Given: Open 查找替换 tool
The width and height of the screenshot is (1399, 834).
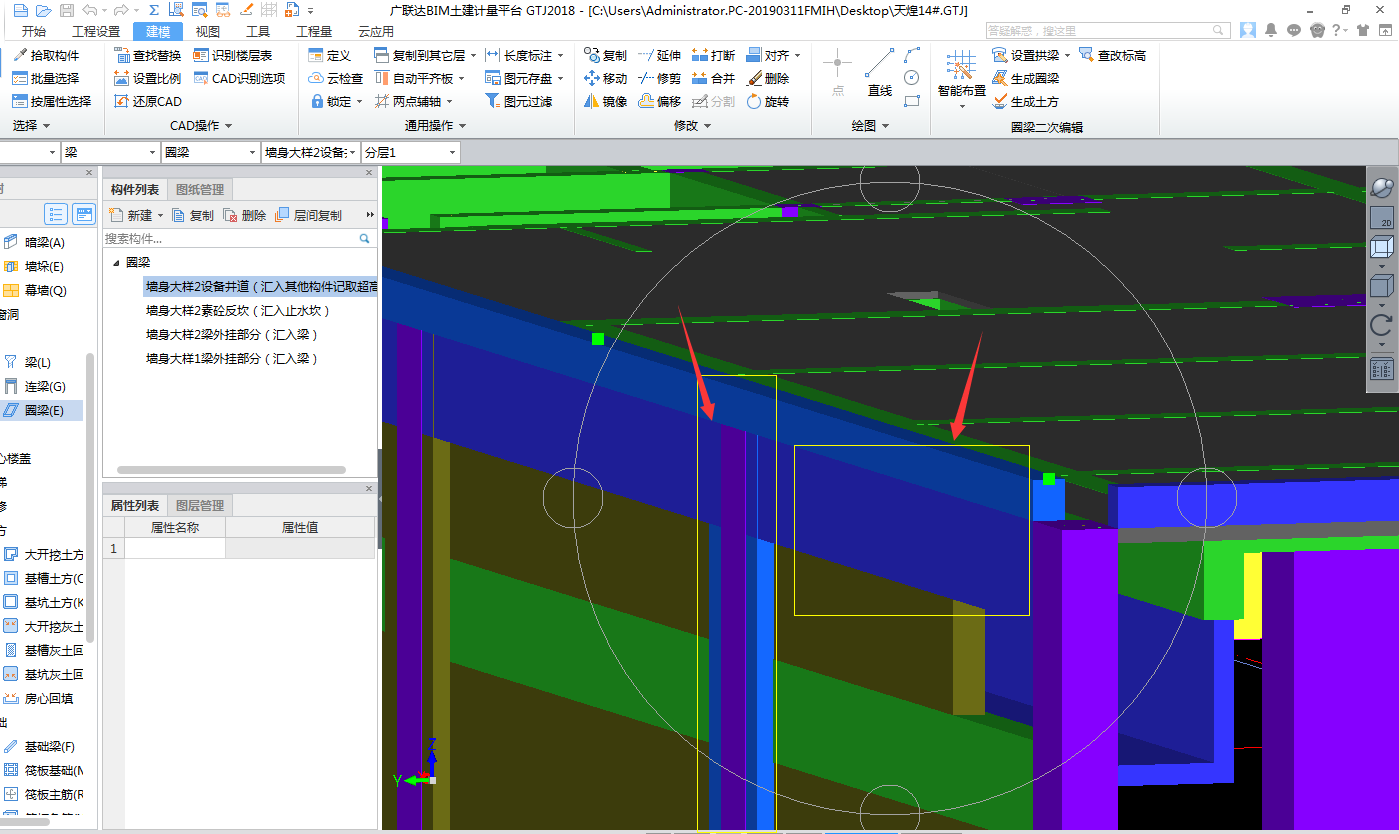Looking at the screenshot, I should (148, 55).
